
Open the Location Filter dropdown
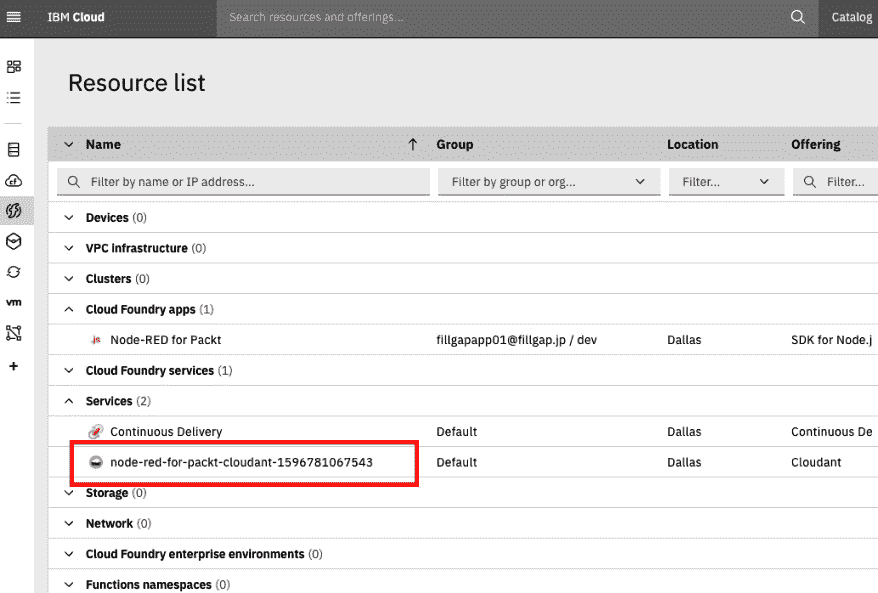coord(726,182)
